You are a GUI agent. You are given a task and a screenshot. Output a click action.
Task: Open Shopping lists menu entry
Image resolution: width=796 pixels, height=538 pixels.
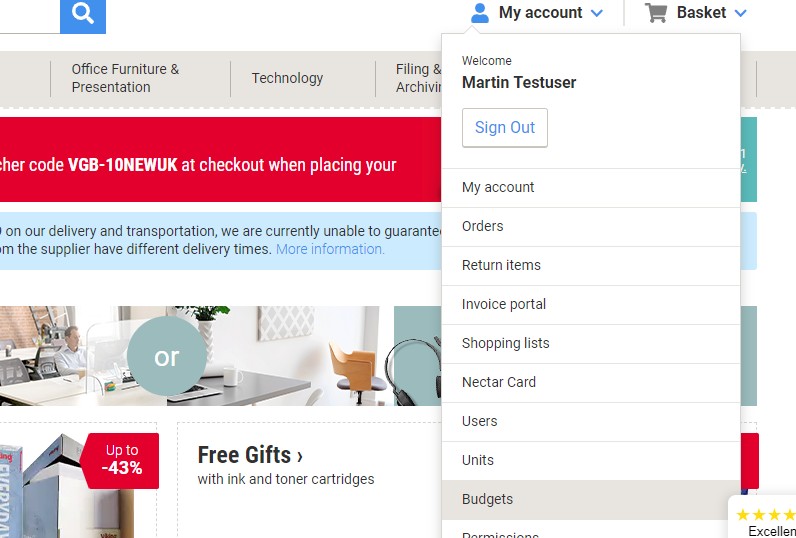click(506, 343)
